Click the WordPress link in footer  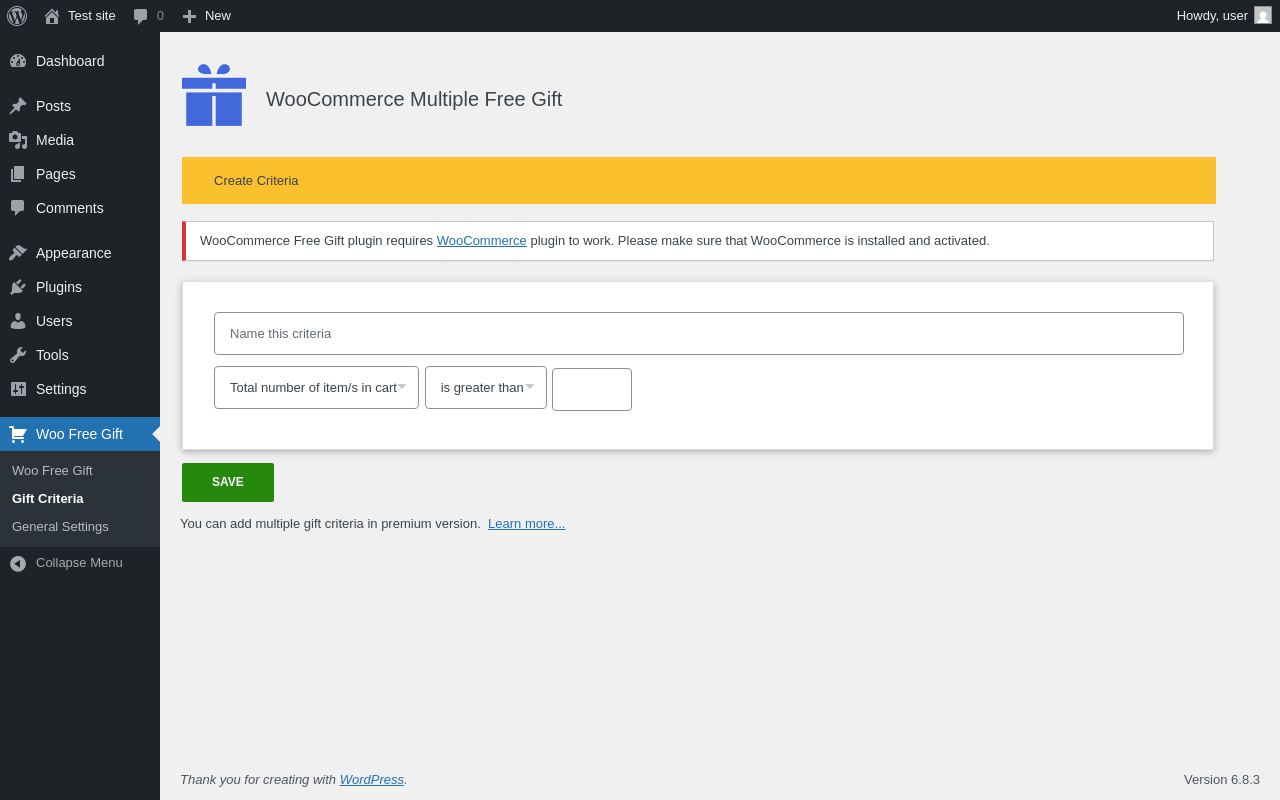pyautogui.click(x=372, y=780)
